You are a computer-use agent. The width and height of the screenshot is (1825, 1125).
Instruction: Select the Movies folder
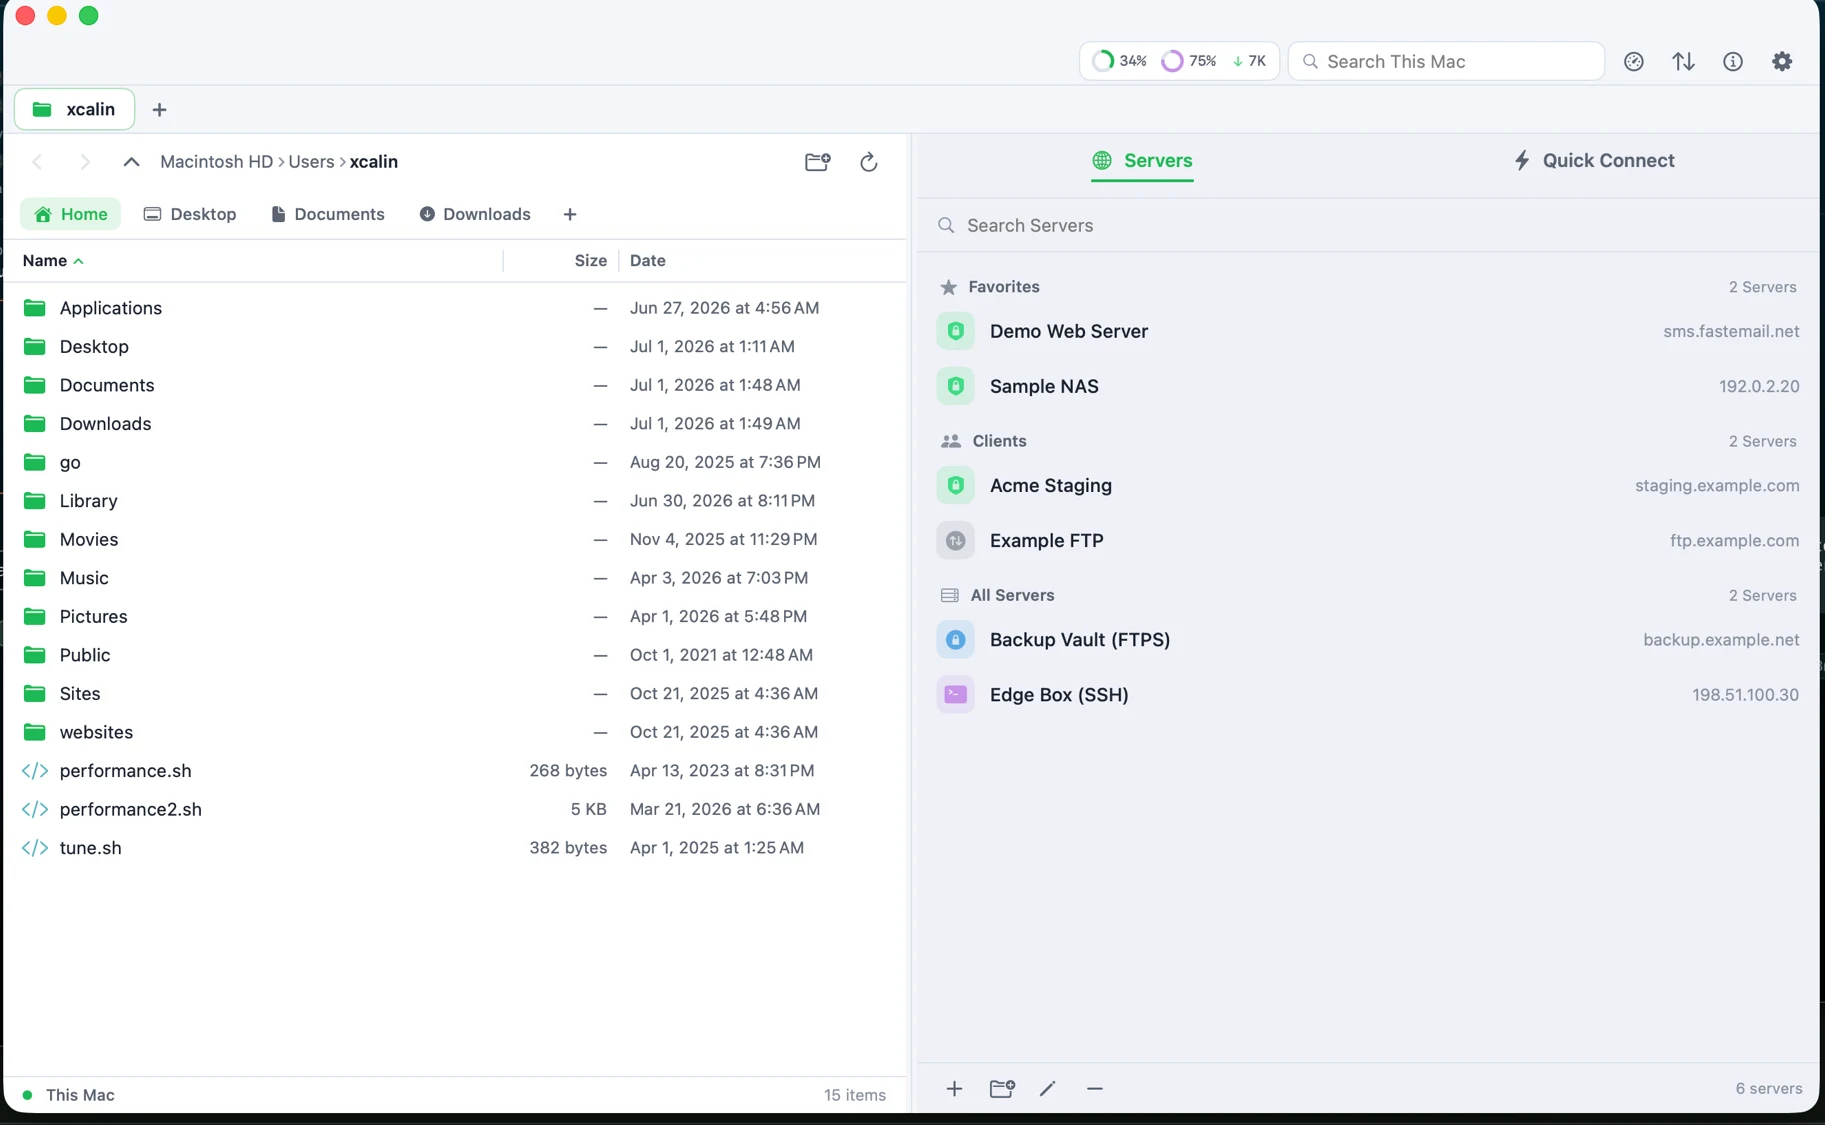tap(455, 539)
